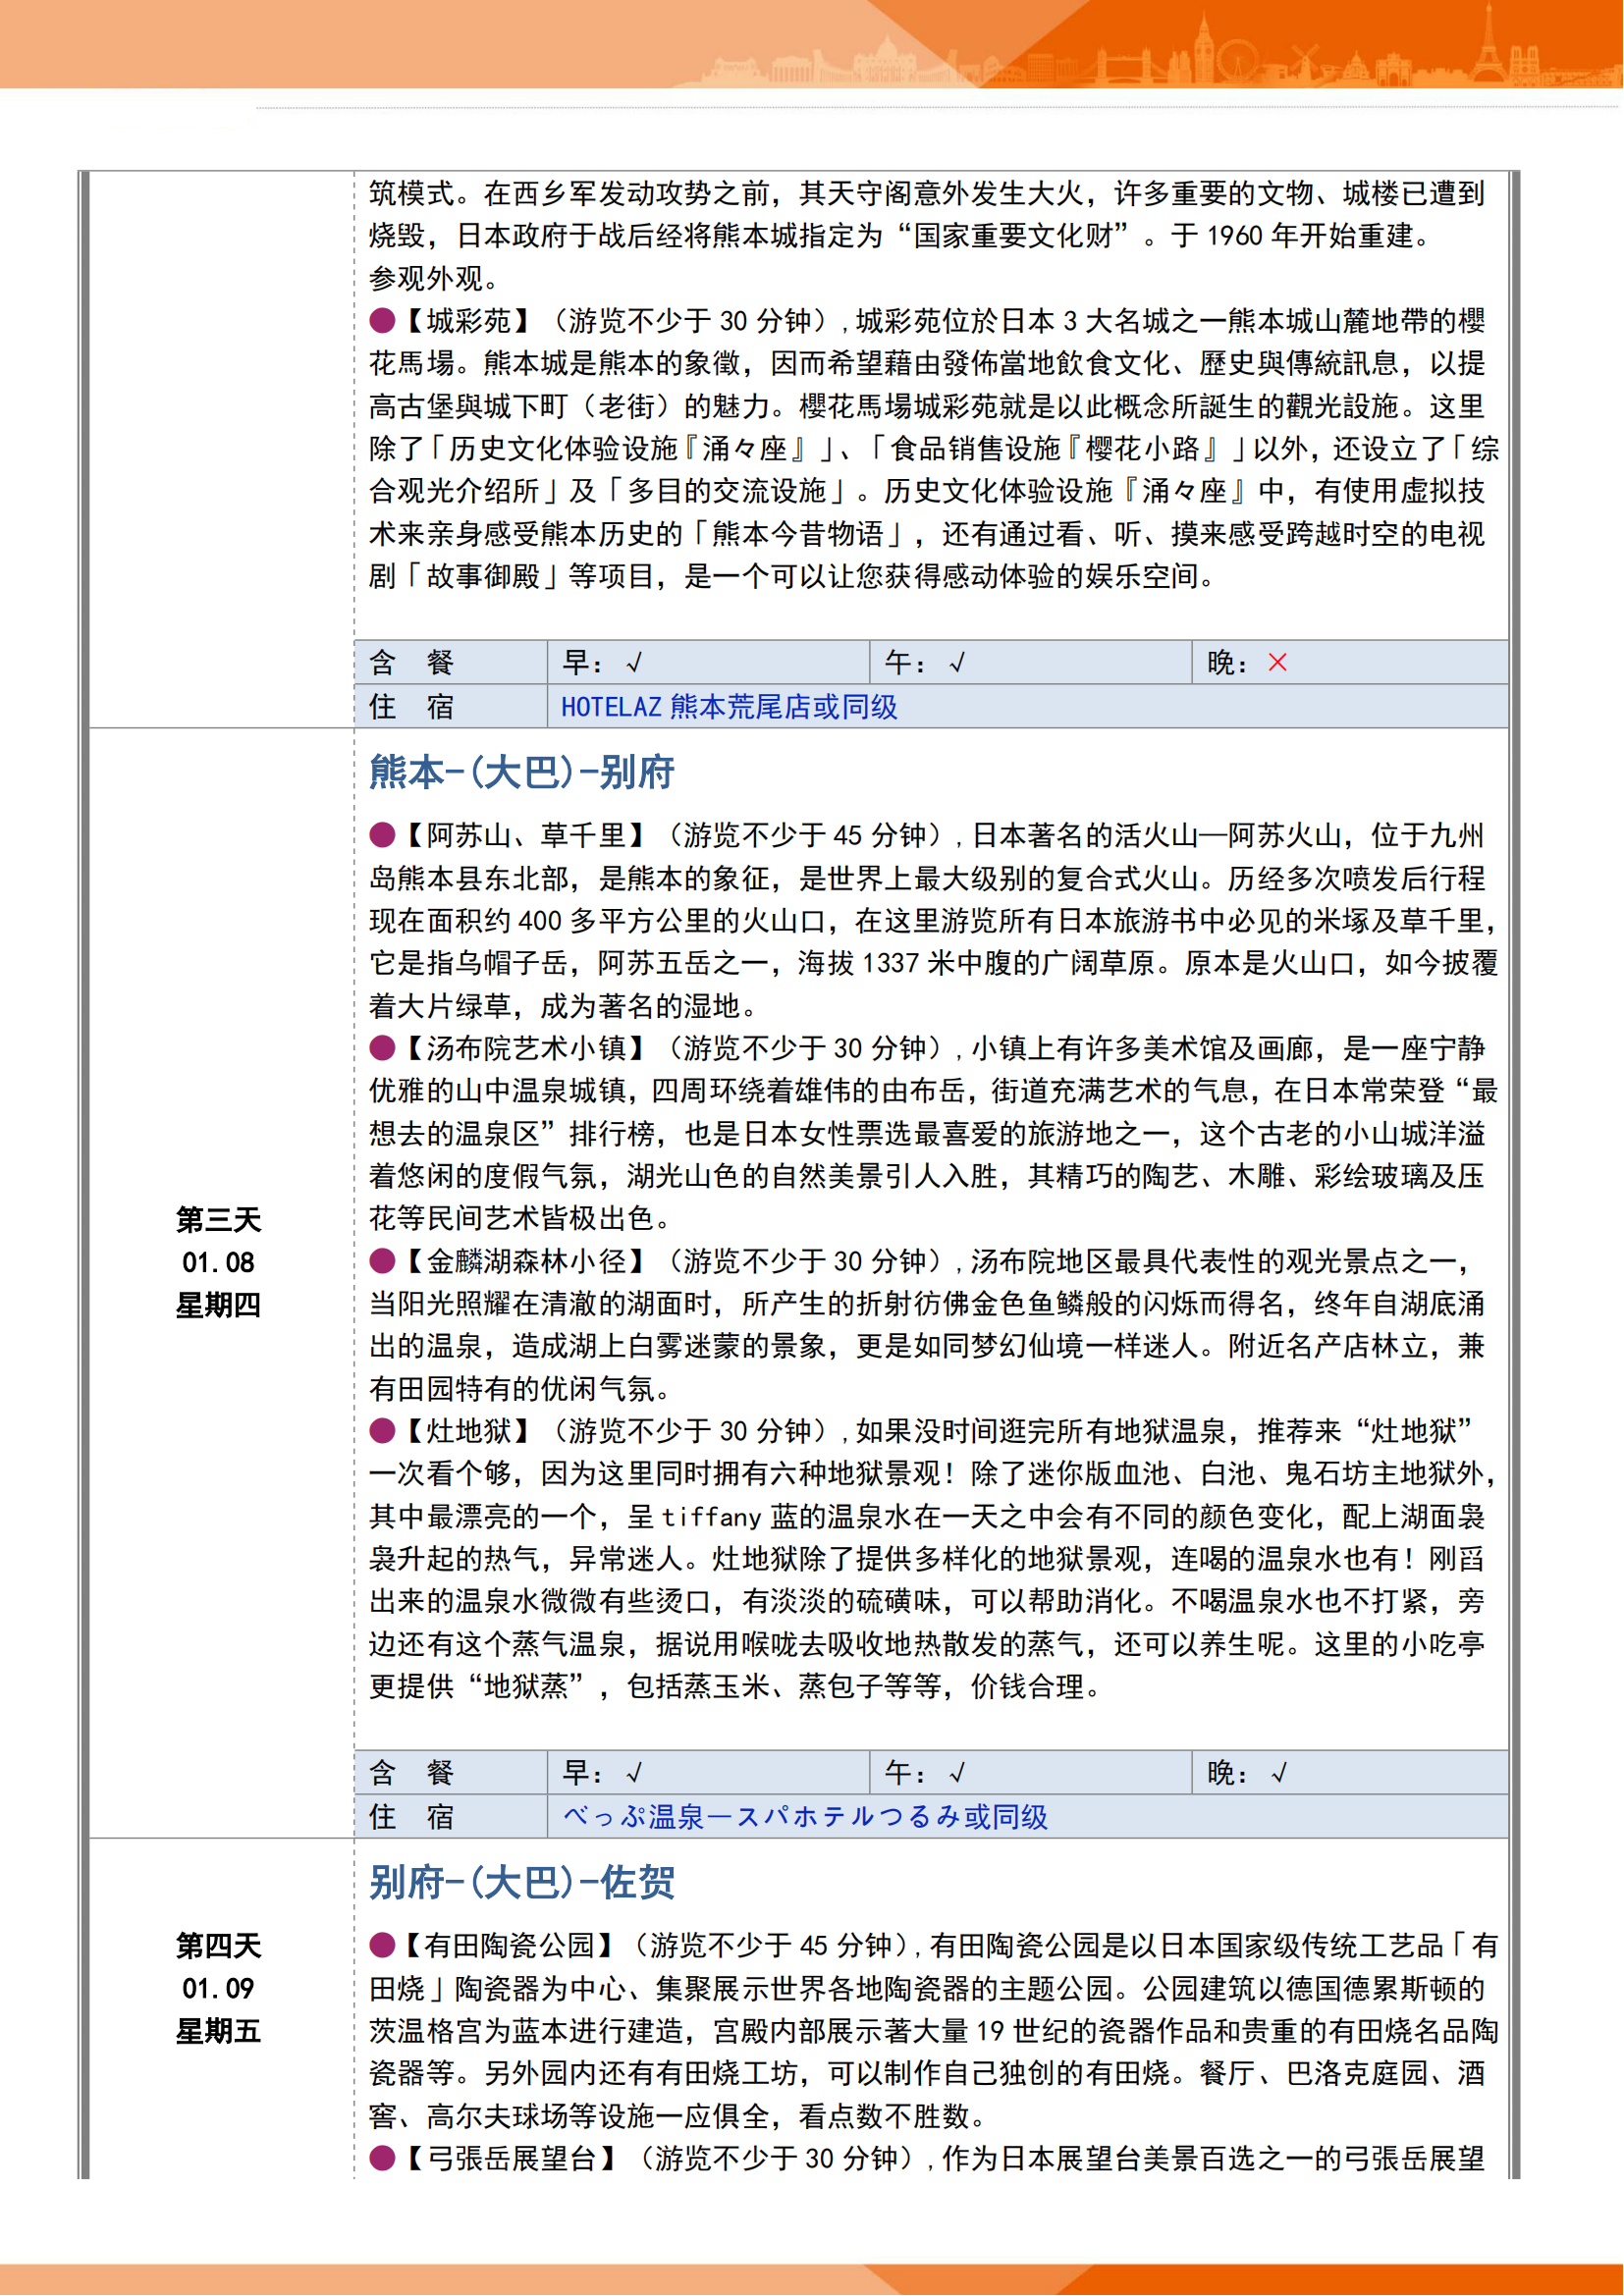1624x2296 pixels.
Task: Click breakfast check mark above HOTELAZ row
Action: (x=633, y=662)
